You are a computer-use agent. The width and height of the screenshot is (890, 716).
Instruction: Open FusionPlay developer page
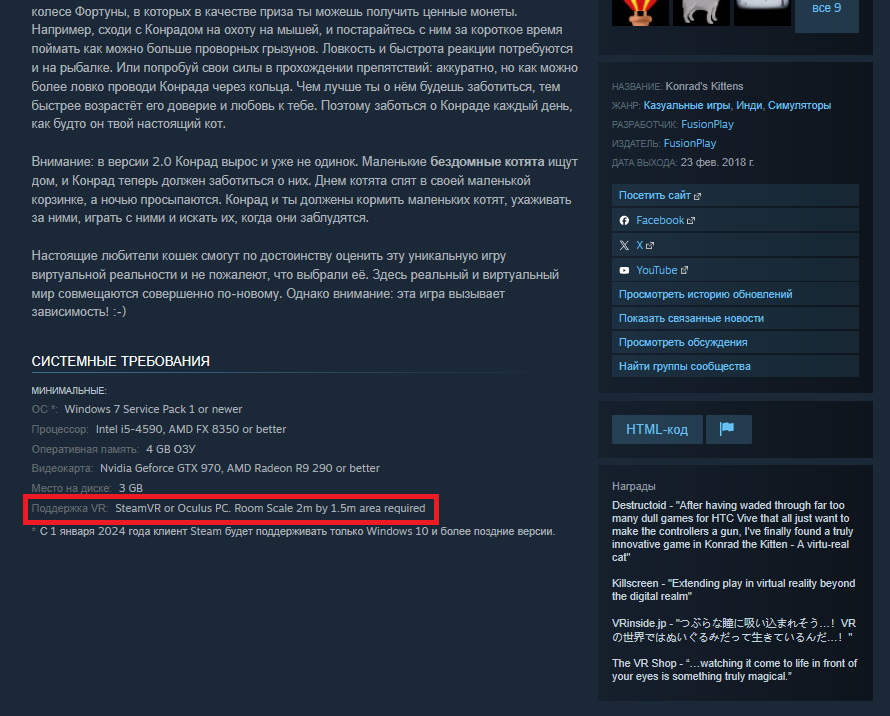click(707, 124)
